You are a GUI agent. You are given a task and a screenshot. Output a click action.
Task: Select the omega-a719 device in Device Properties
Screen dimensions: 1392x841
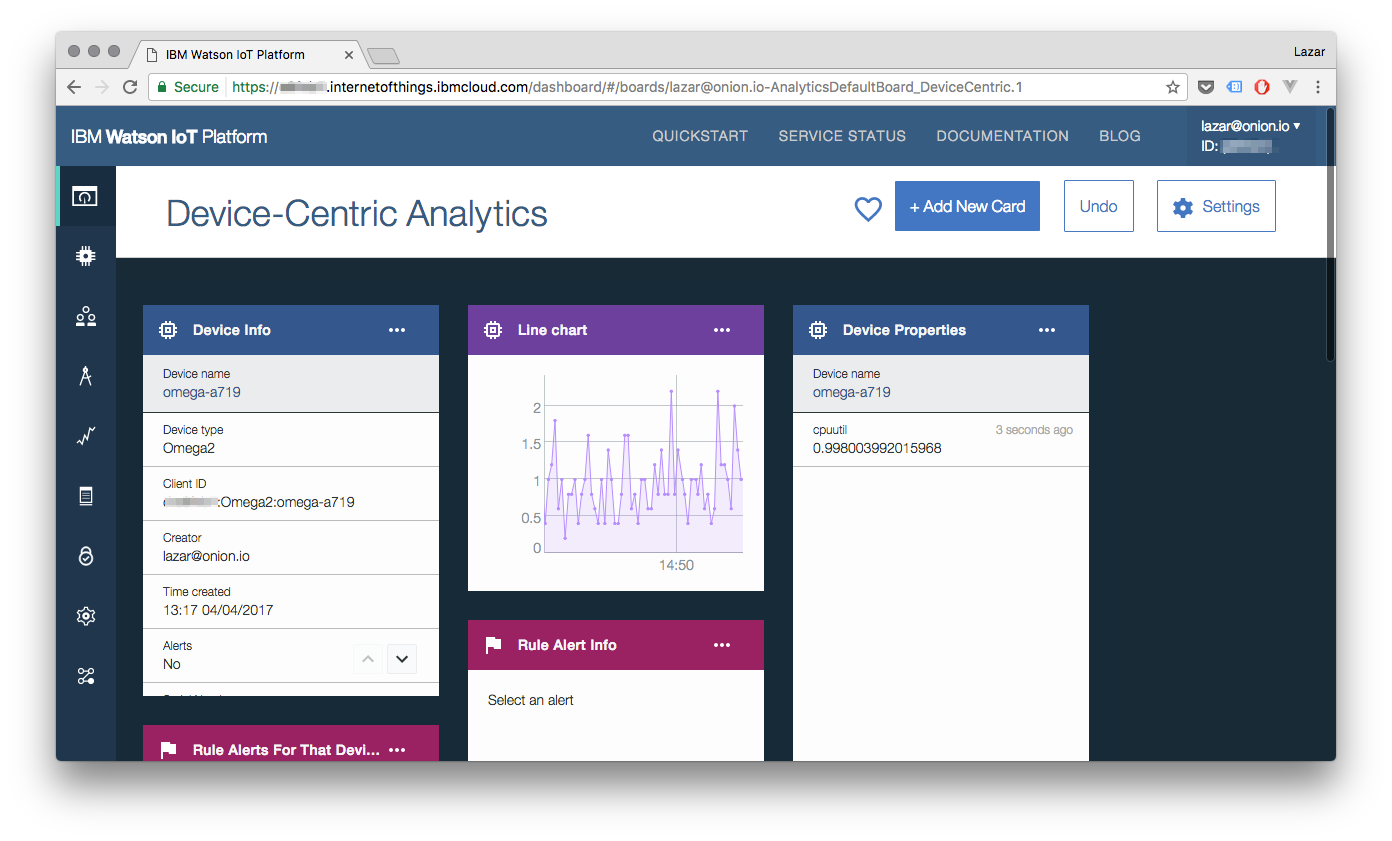click(940, 383)
